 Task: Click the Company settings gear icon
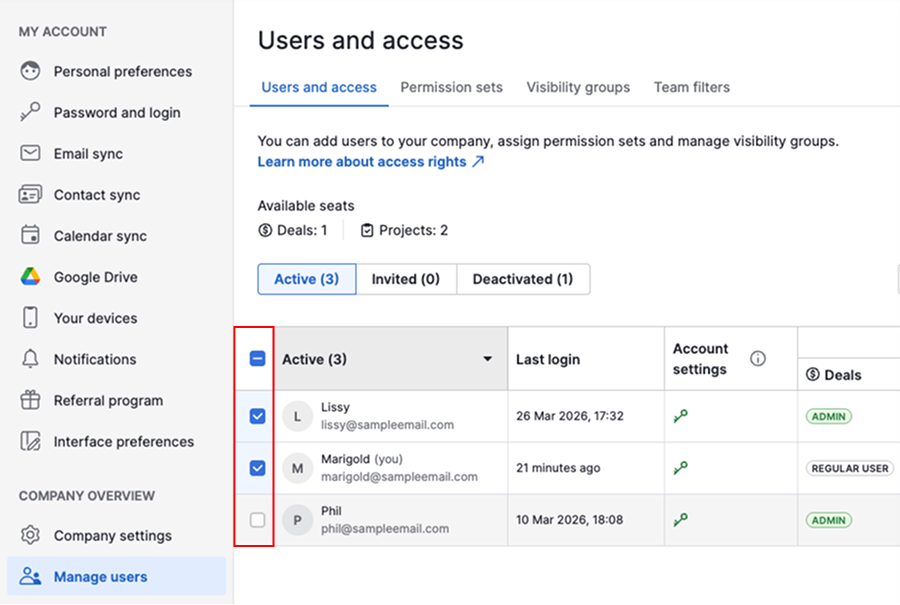(x=31, y=535)
